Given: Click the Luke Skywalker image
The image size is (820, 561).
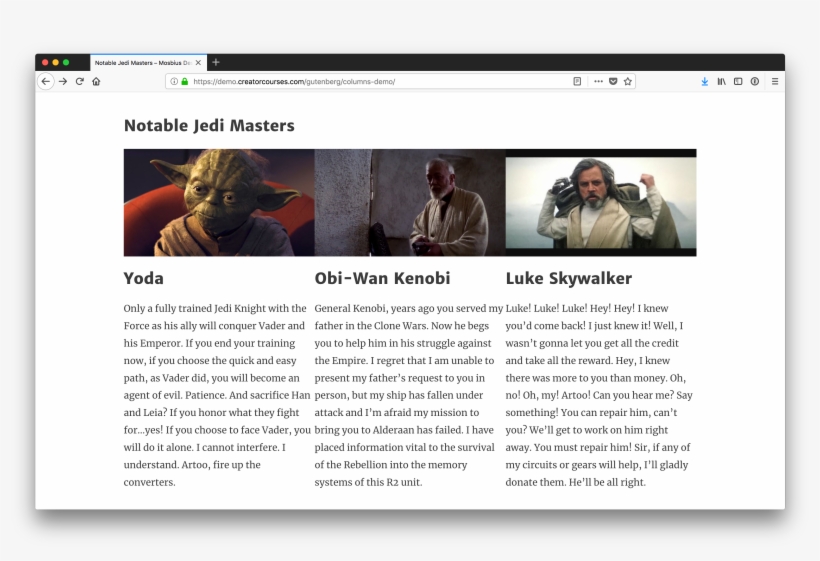Looking at the screenshot, I should (601, 202).
